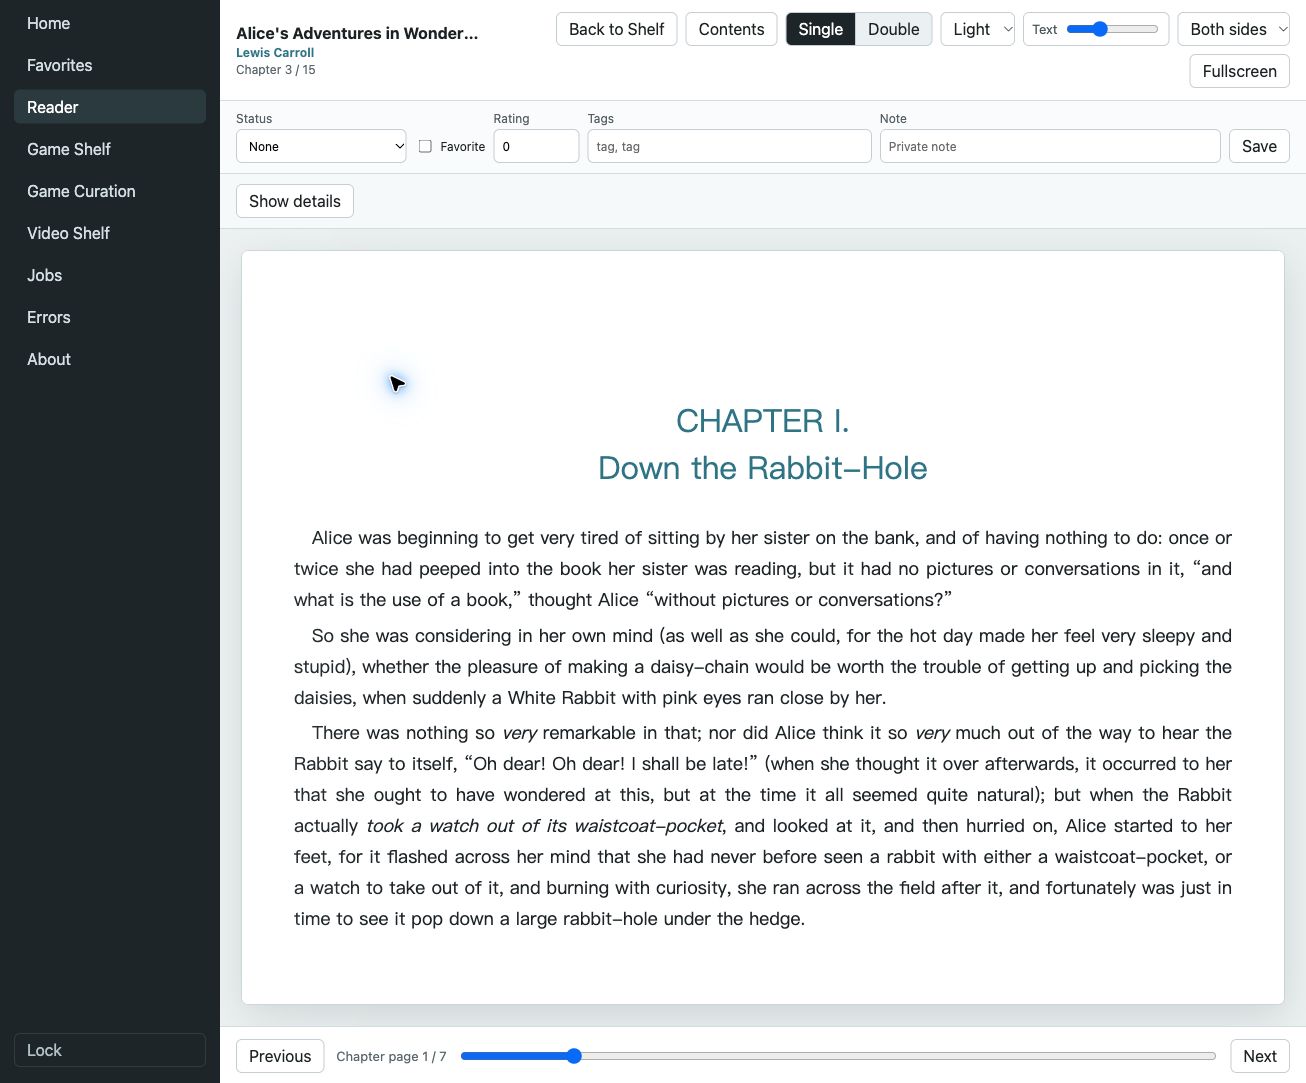
Task: Open Game Shelf in the sidebar
Action: [110, 149]
